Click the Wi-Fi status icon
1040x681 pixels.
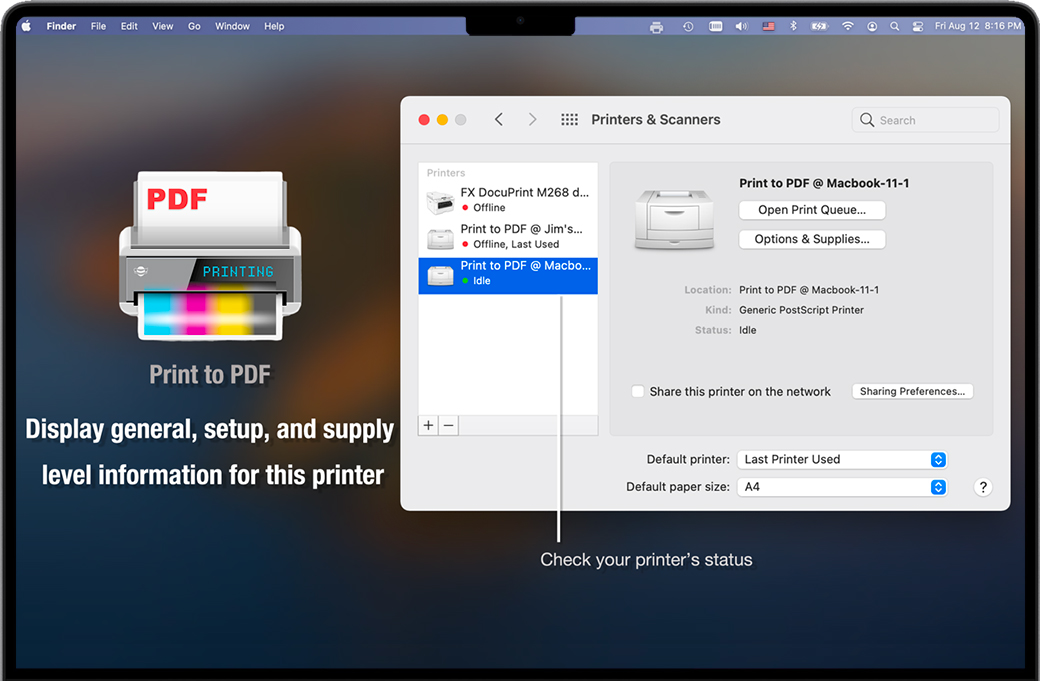point(849,27)
